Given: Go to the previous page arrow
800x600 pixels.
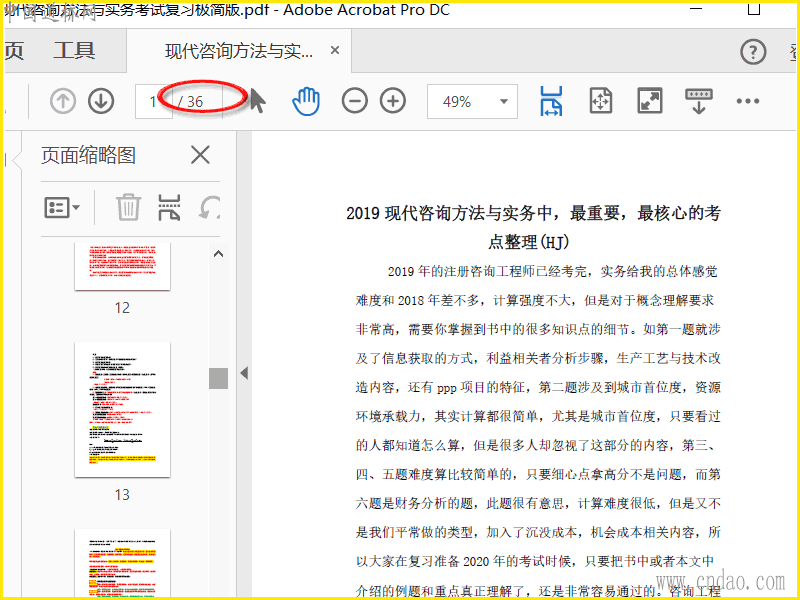Looking at the screenshot, I should [x=63, y=101].
